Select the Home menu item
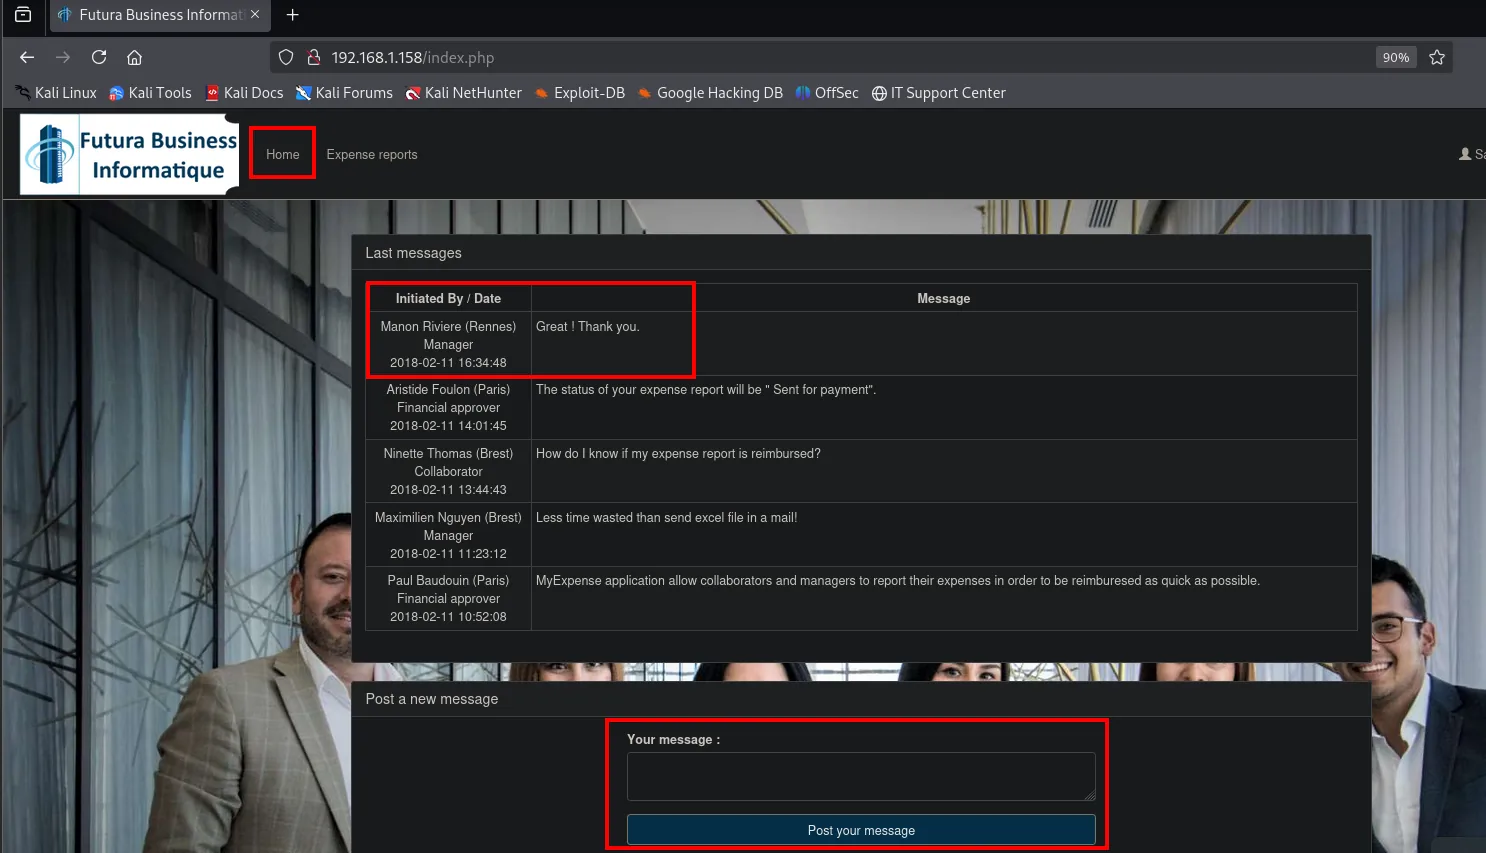1486x853 pixels. [283, 154]
